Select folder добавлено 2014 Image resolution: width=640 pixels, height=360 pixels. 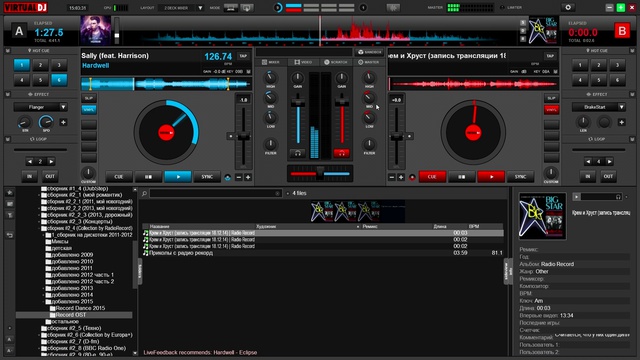[72, 295]
